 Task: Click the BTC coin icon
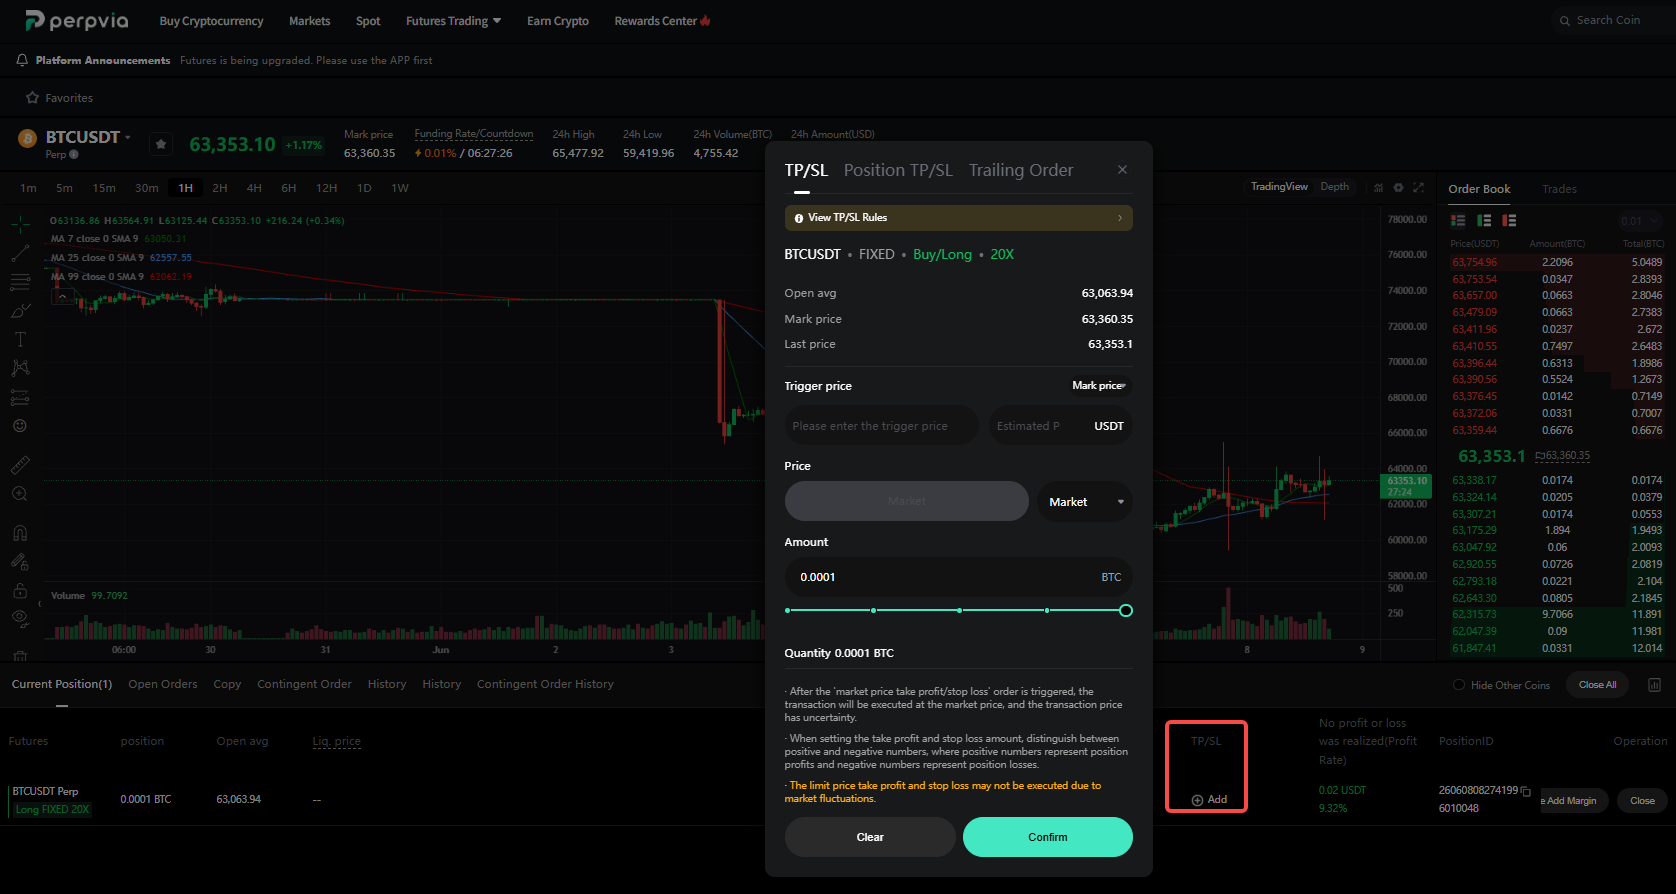tap(27, 138)
